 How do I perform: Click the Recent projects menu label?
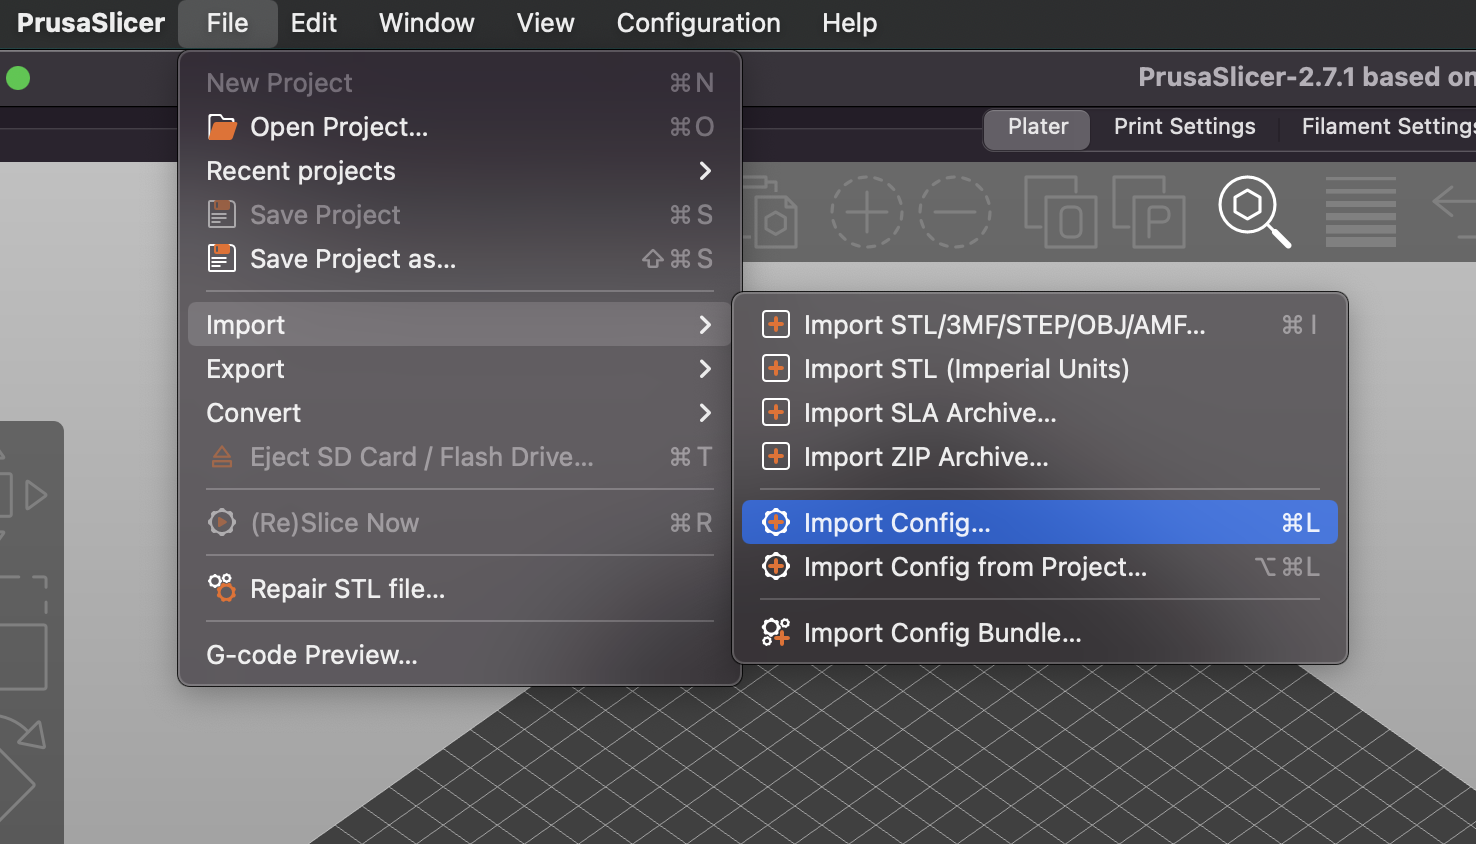[x=300, y=171]
